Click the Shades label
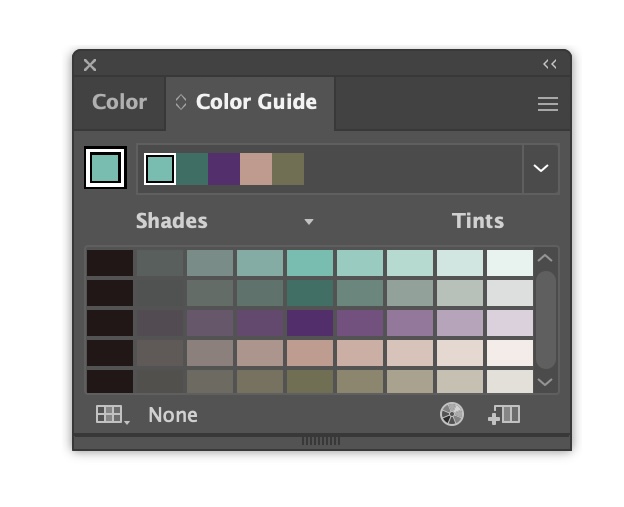624x507 pixels. 172,221
